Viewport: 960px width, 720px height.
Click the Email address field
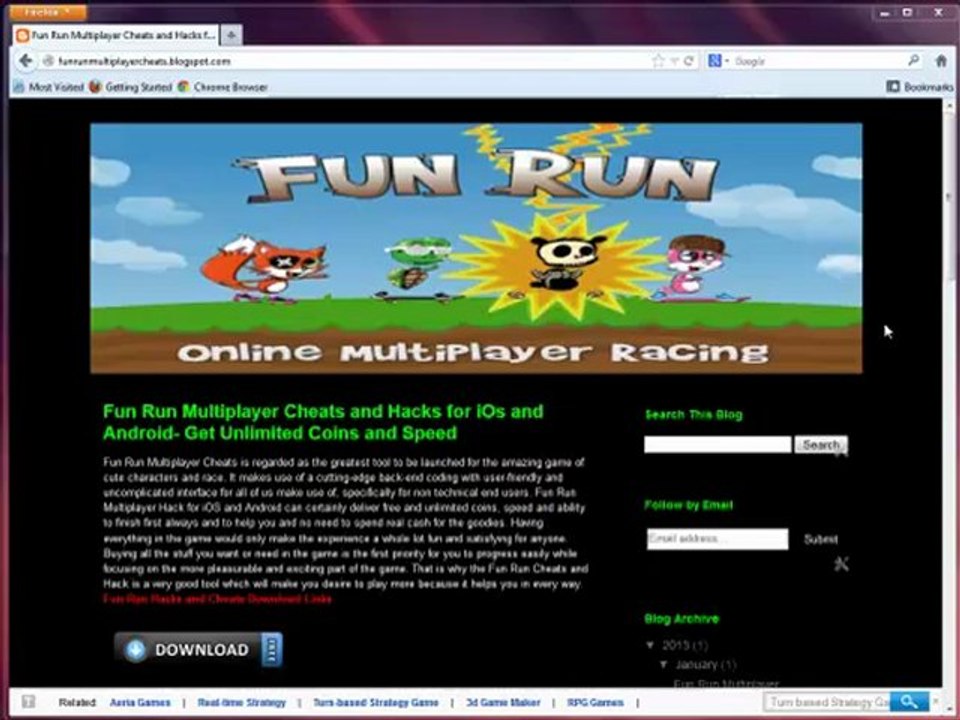coord(717,539)
